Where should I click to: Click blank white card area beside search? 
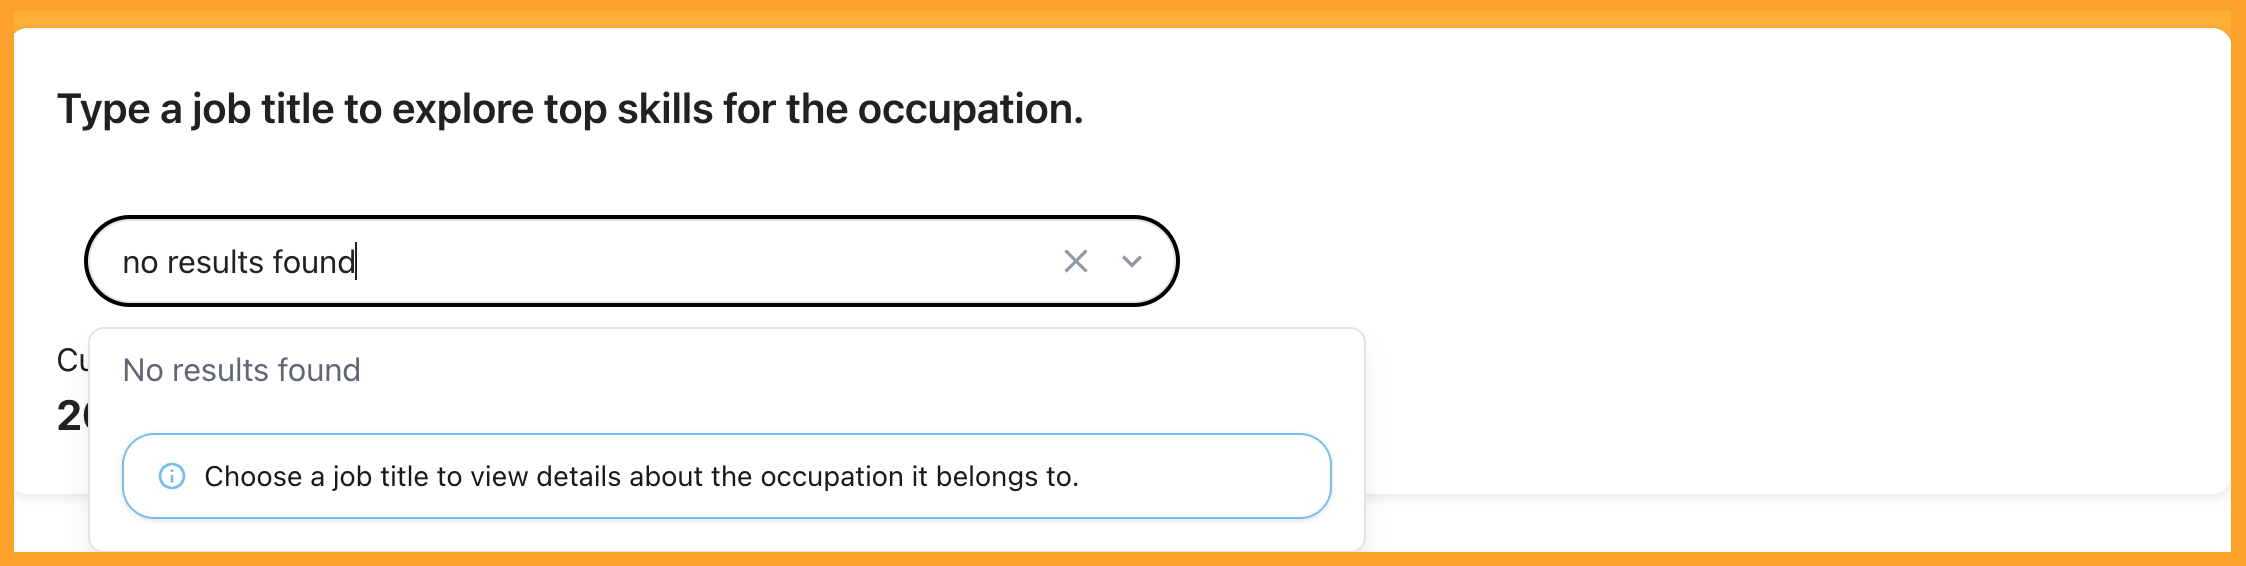tap(1700, 261)
